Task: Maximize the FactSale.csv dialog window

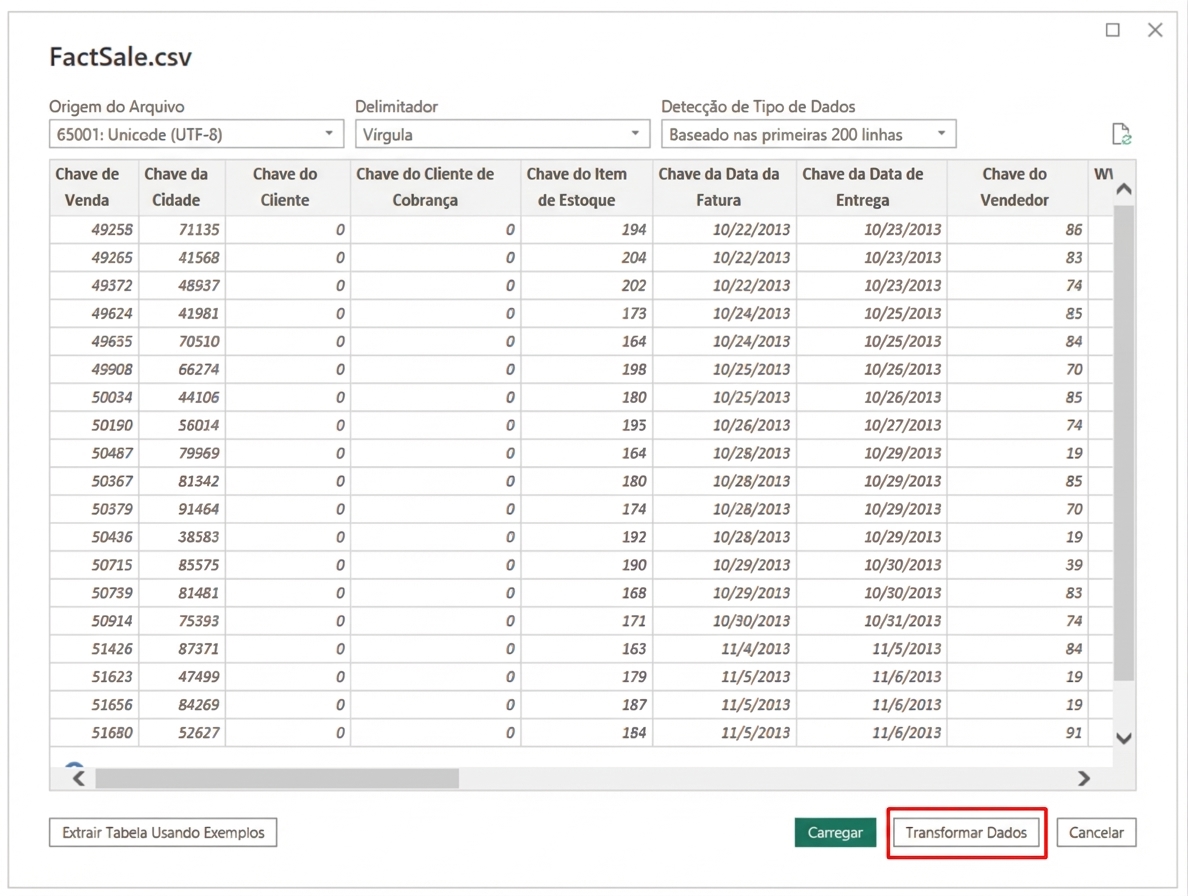Action: (1112, 30)
